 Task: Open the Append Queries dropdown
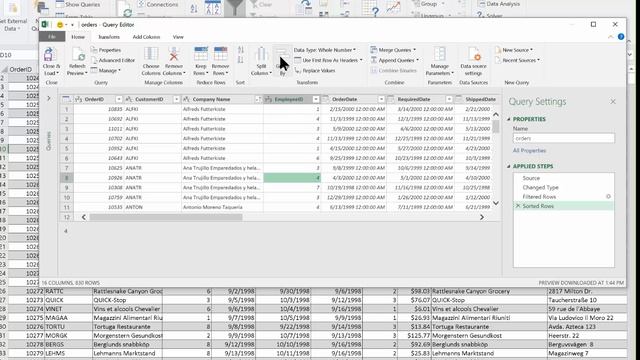[394, 60]
